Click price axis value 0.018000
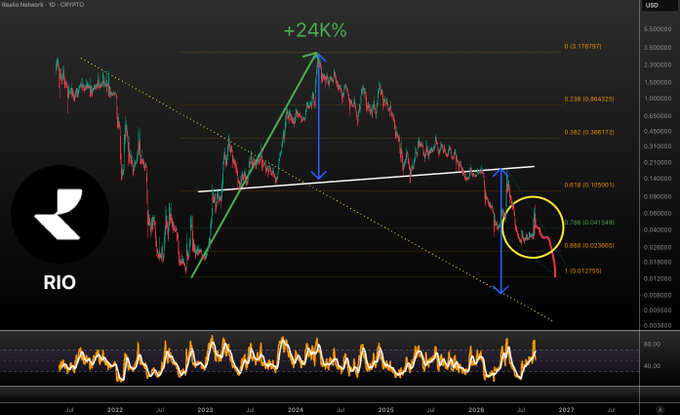Image resolution: width=680 pixels, height=415 pixels. point(657,262)
